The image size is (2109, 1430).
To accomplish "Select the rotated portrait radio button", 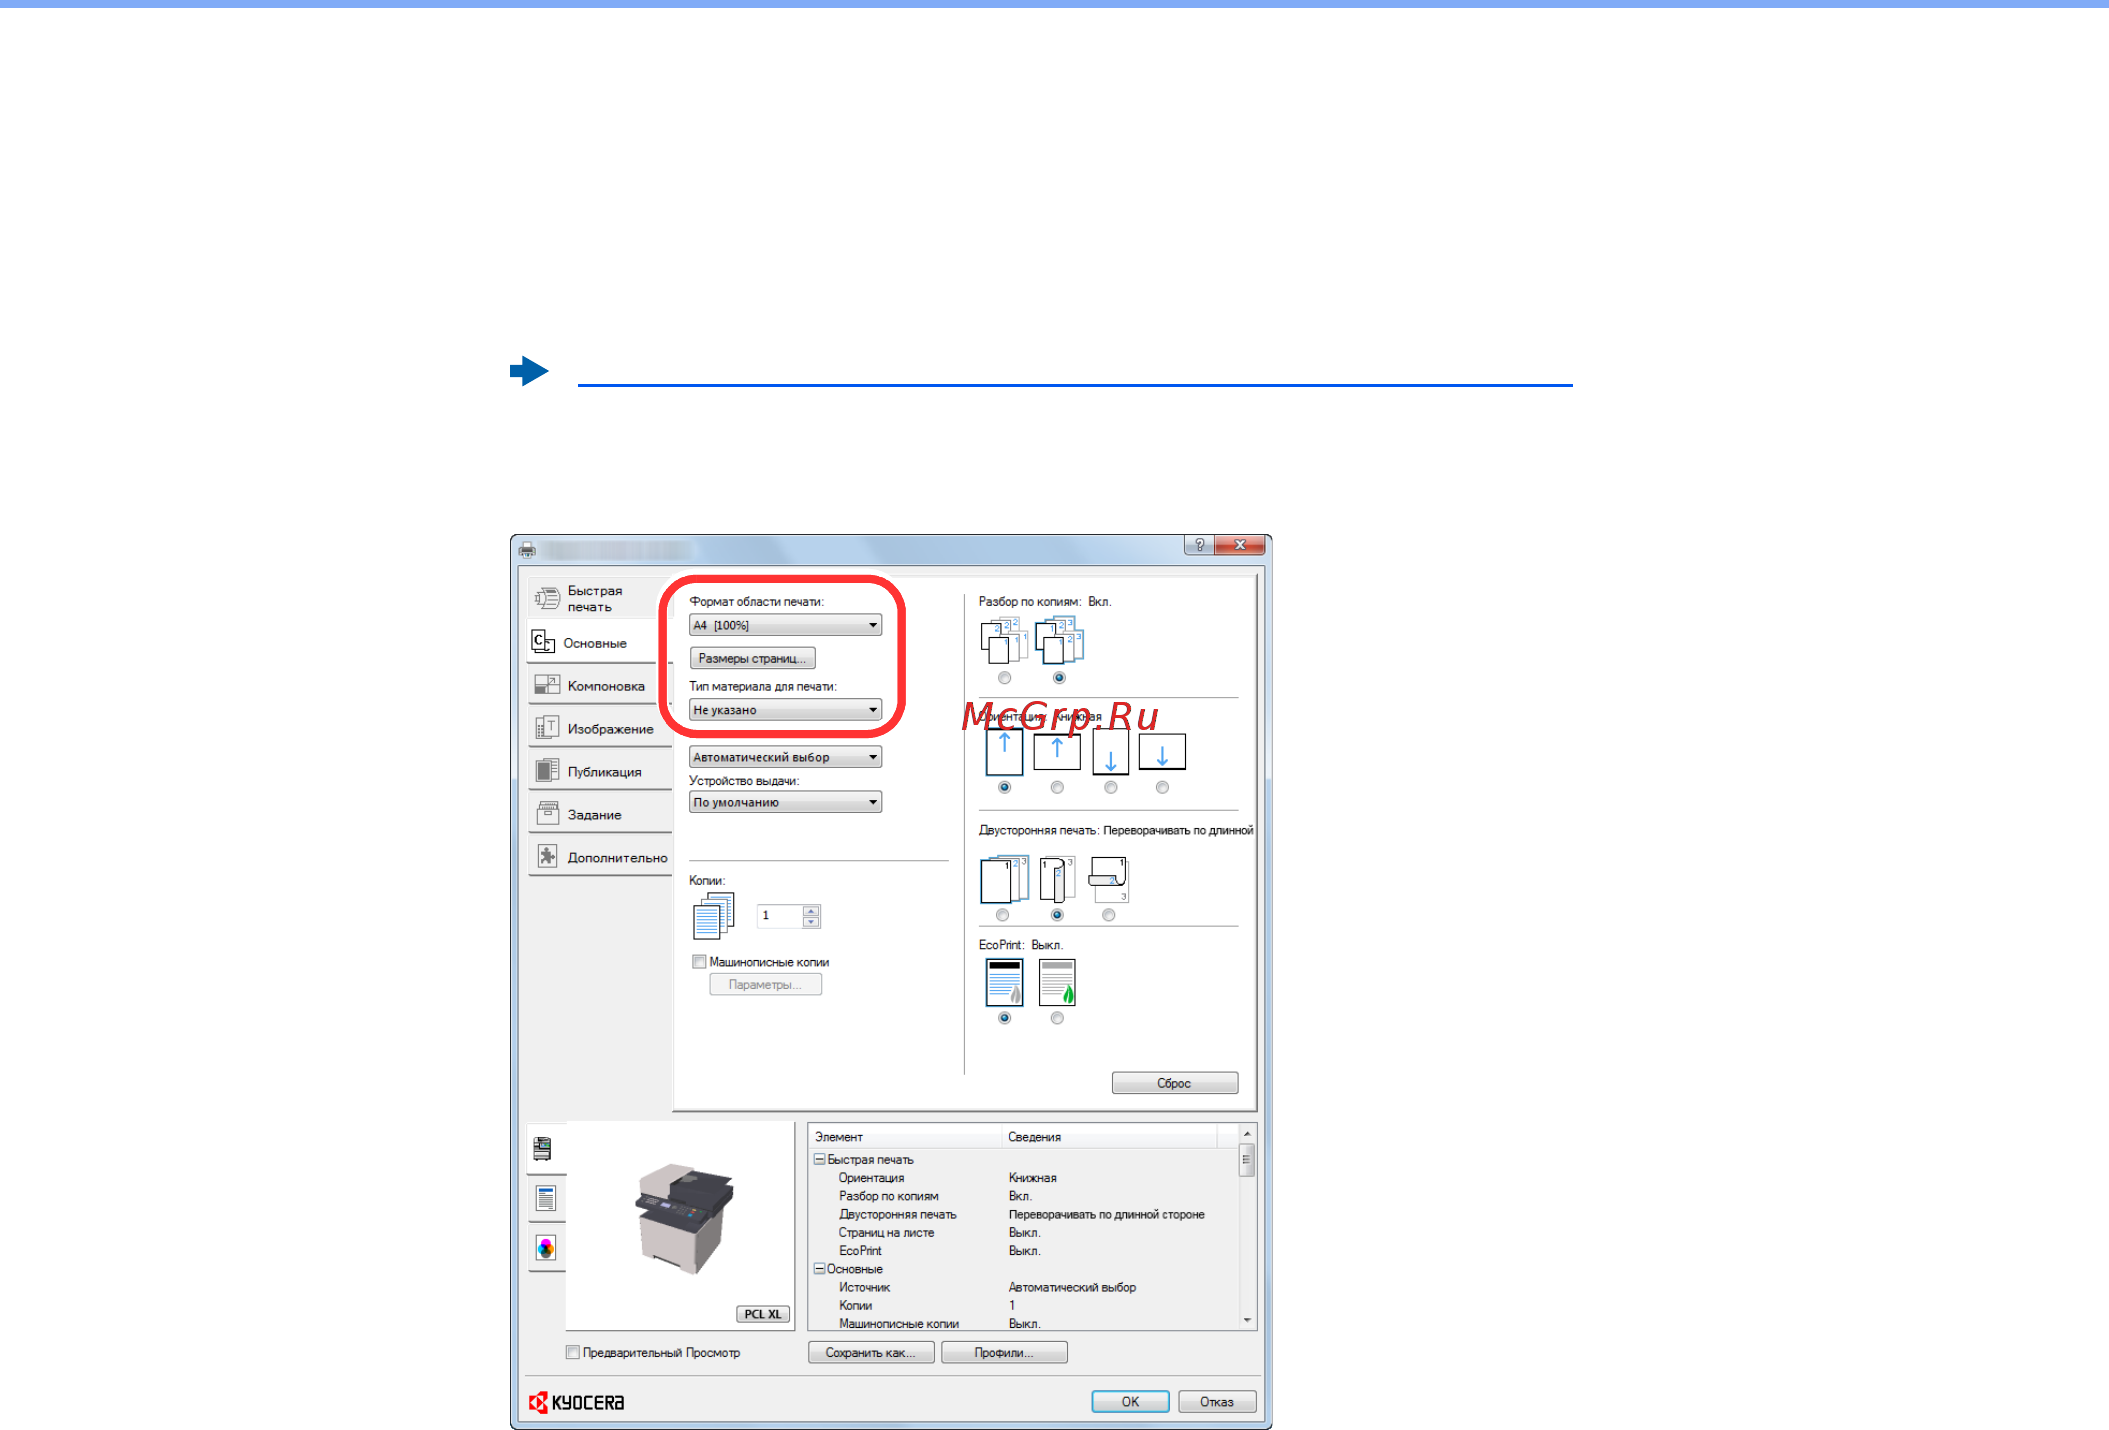I will 1110,788.
